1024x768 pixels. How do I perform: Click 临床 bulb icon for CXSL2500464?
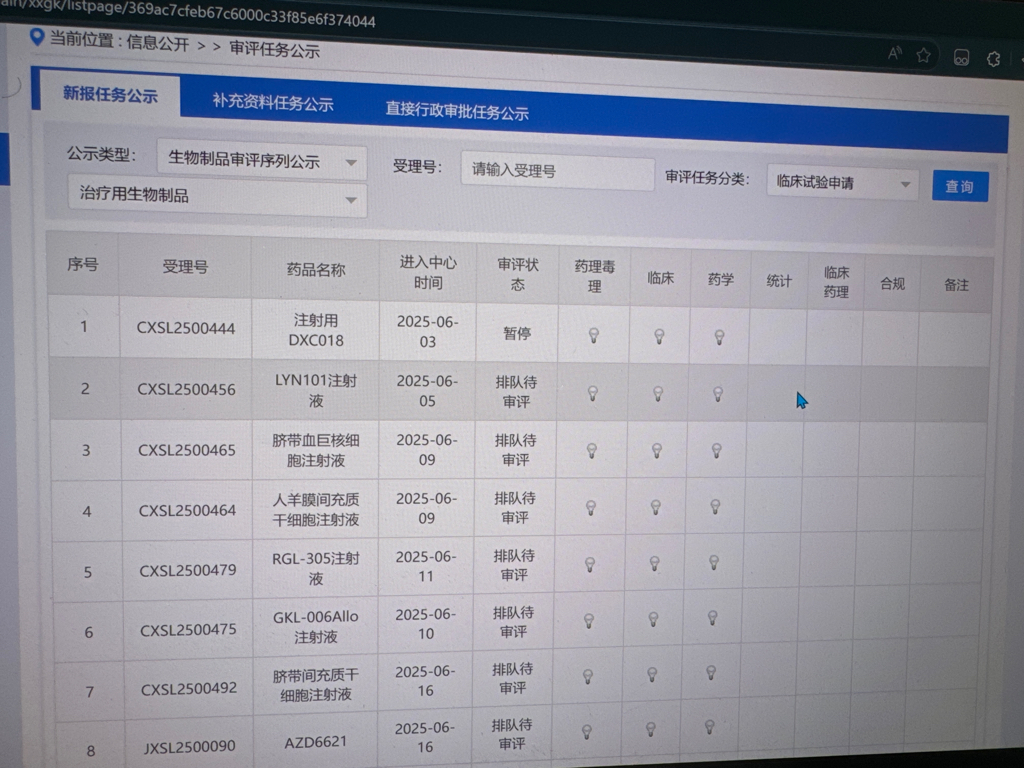coord(656,507)
